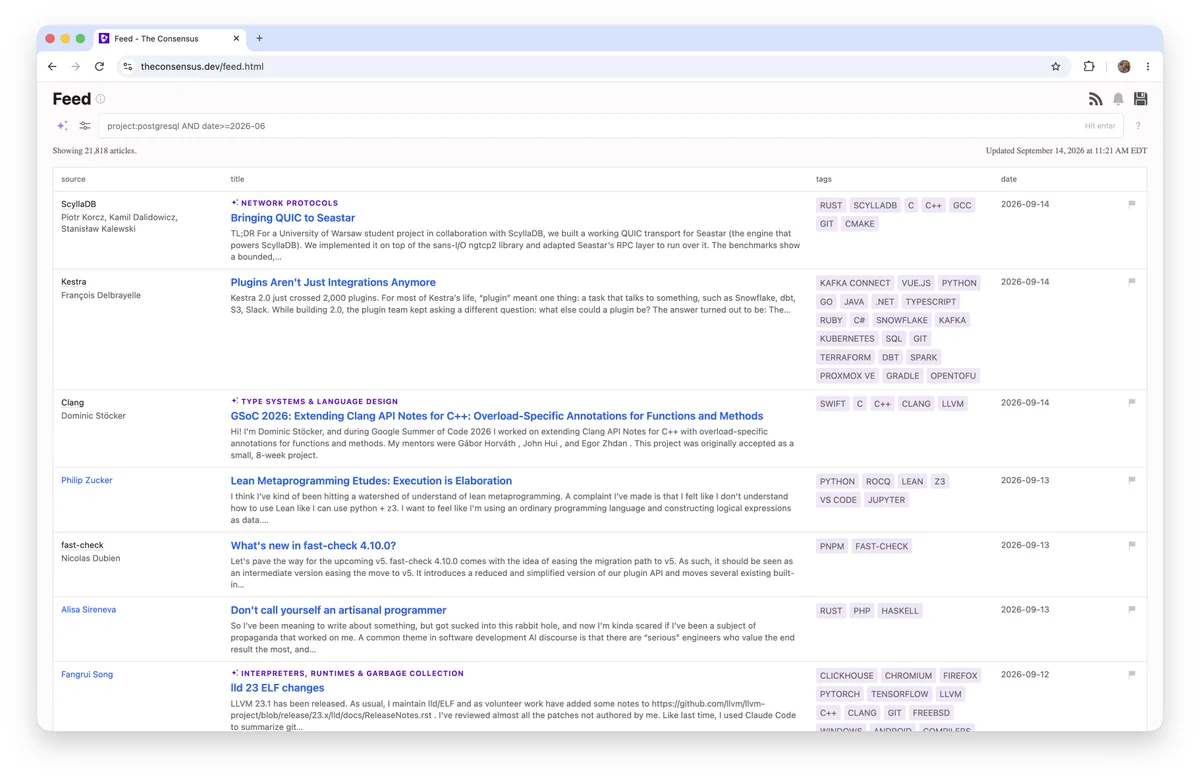Open lld 23 ELF changes article
This screenshot has height=780, width=1200.
click(277, 688)
